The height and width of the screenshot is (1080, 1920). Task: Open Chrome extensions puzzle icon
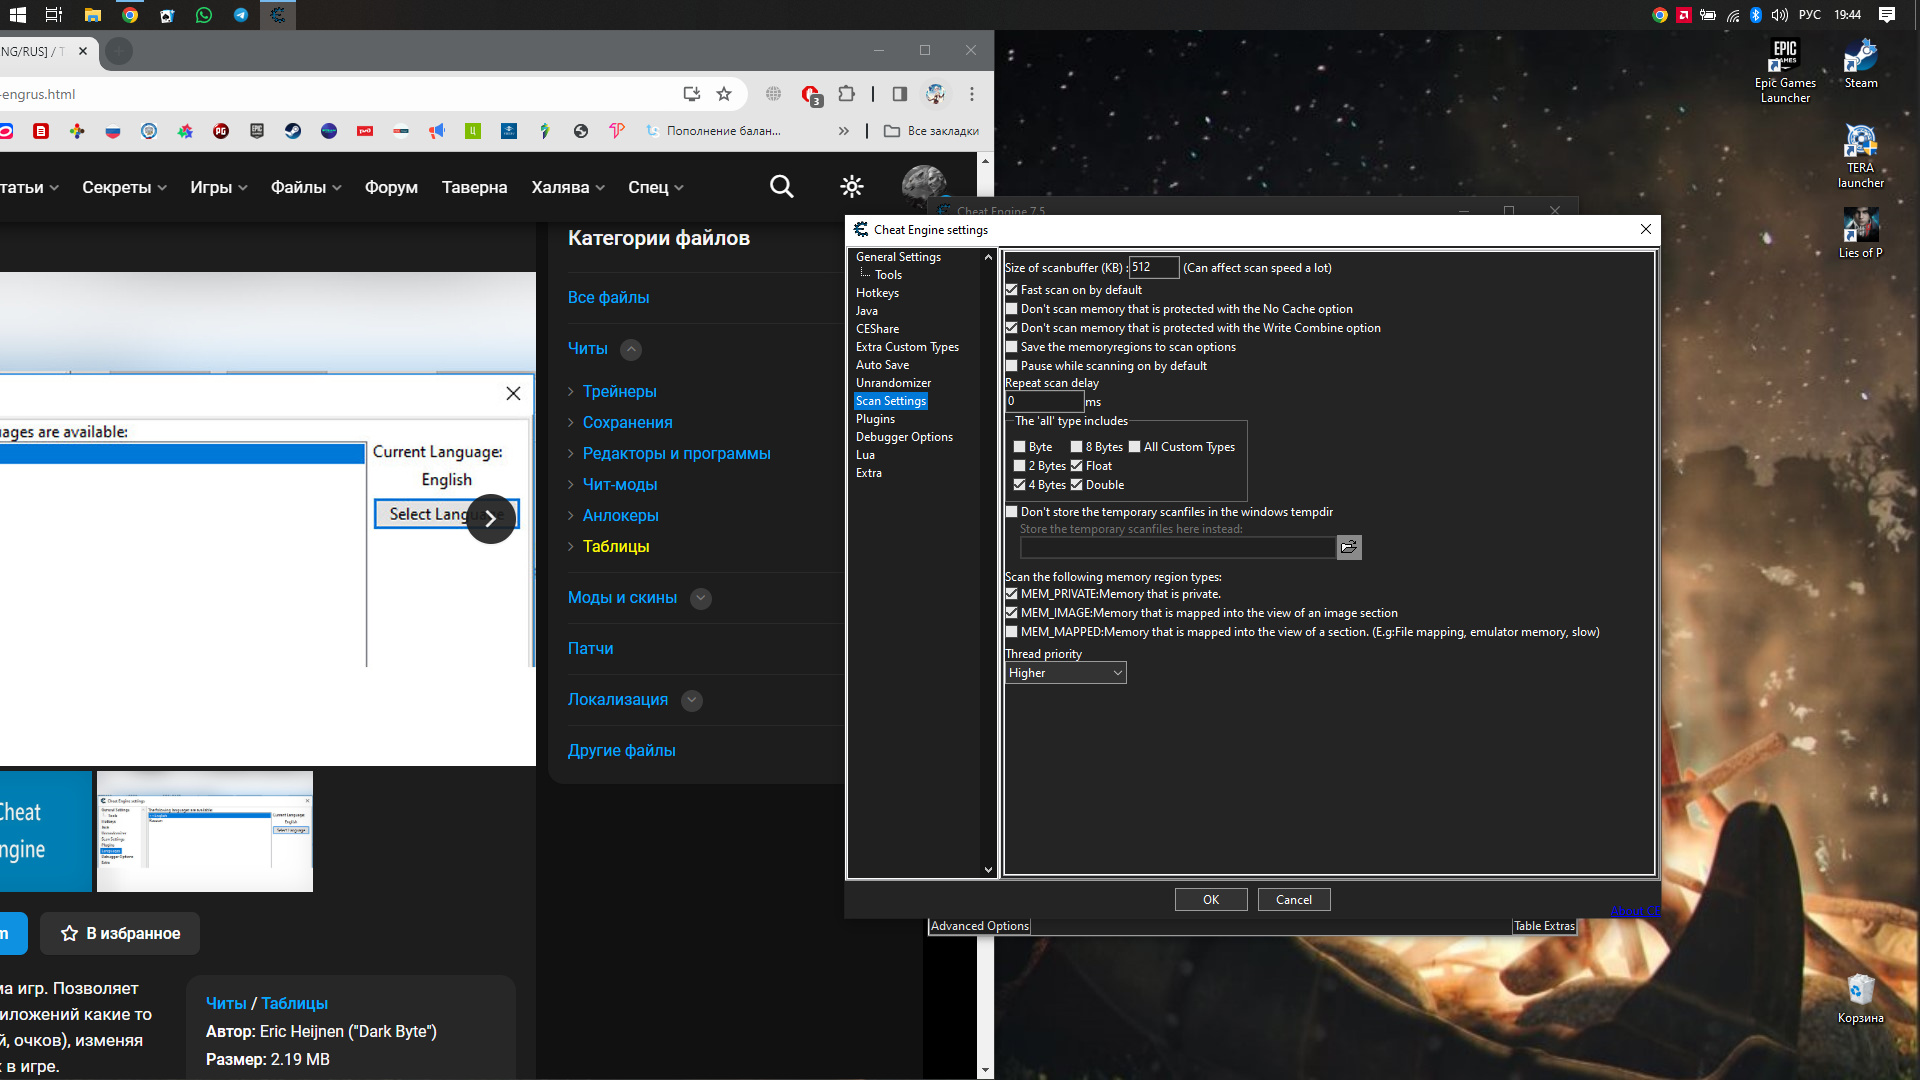point(847,94)
